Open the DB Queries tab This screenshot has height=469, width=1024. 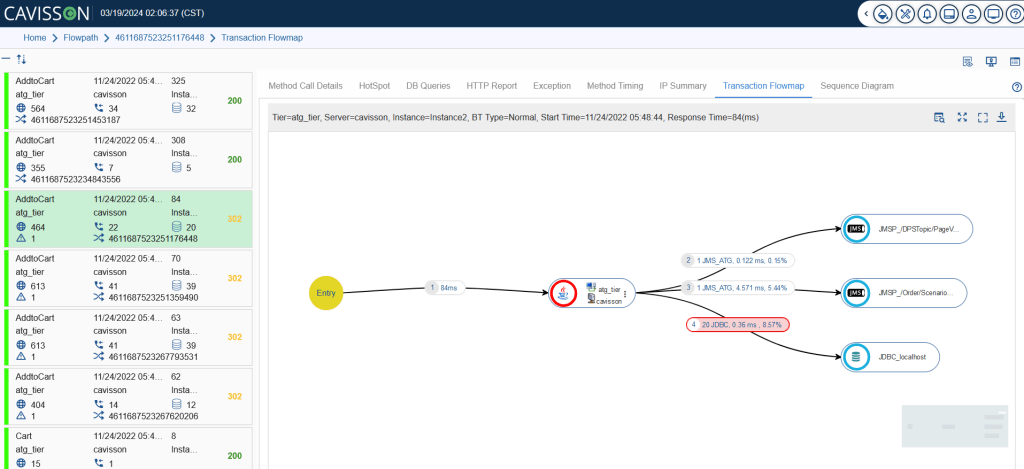428,86
